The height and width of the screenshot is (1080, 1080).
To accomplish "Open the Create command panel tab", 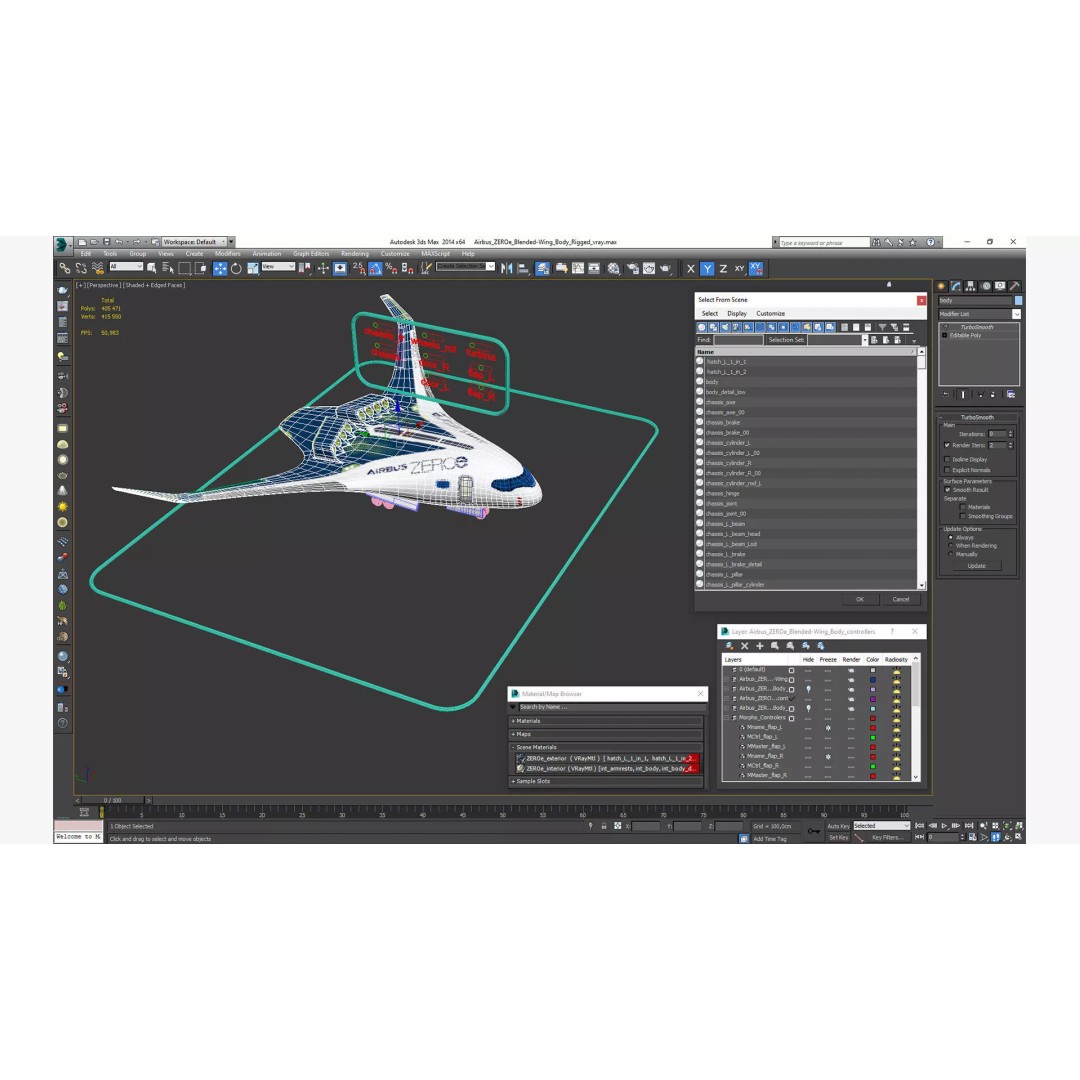I will click(942, 286).
